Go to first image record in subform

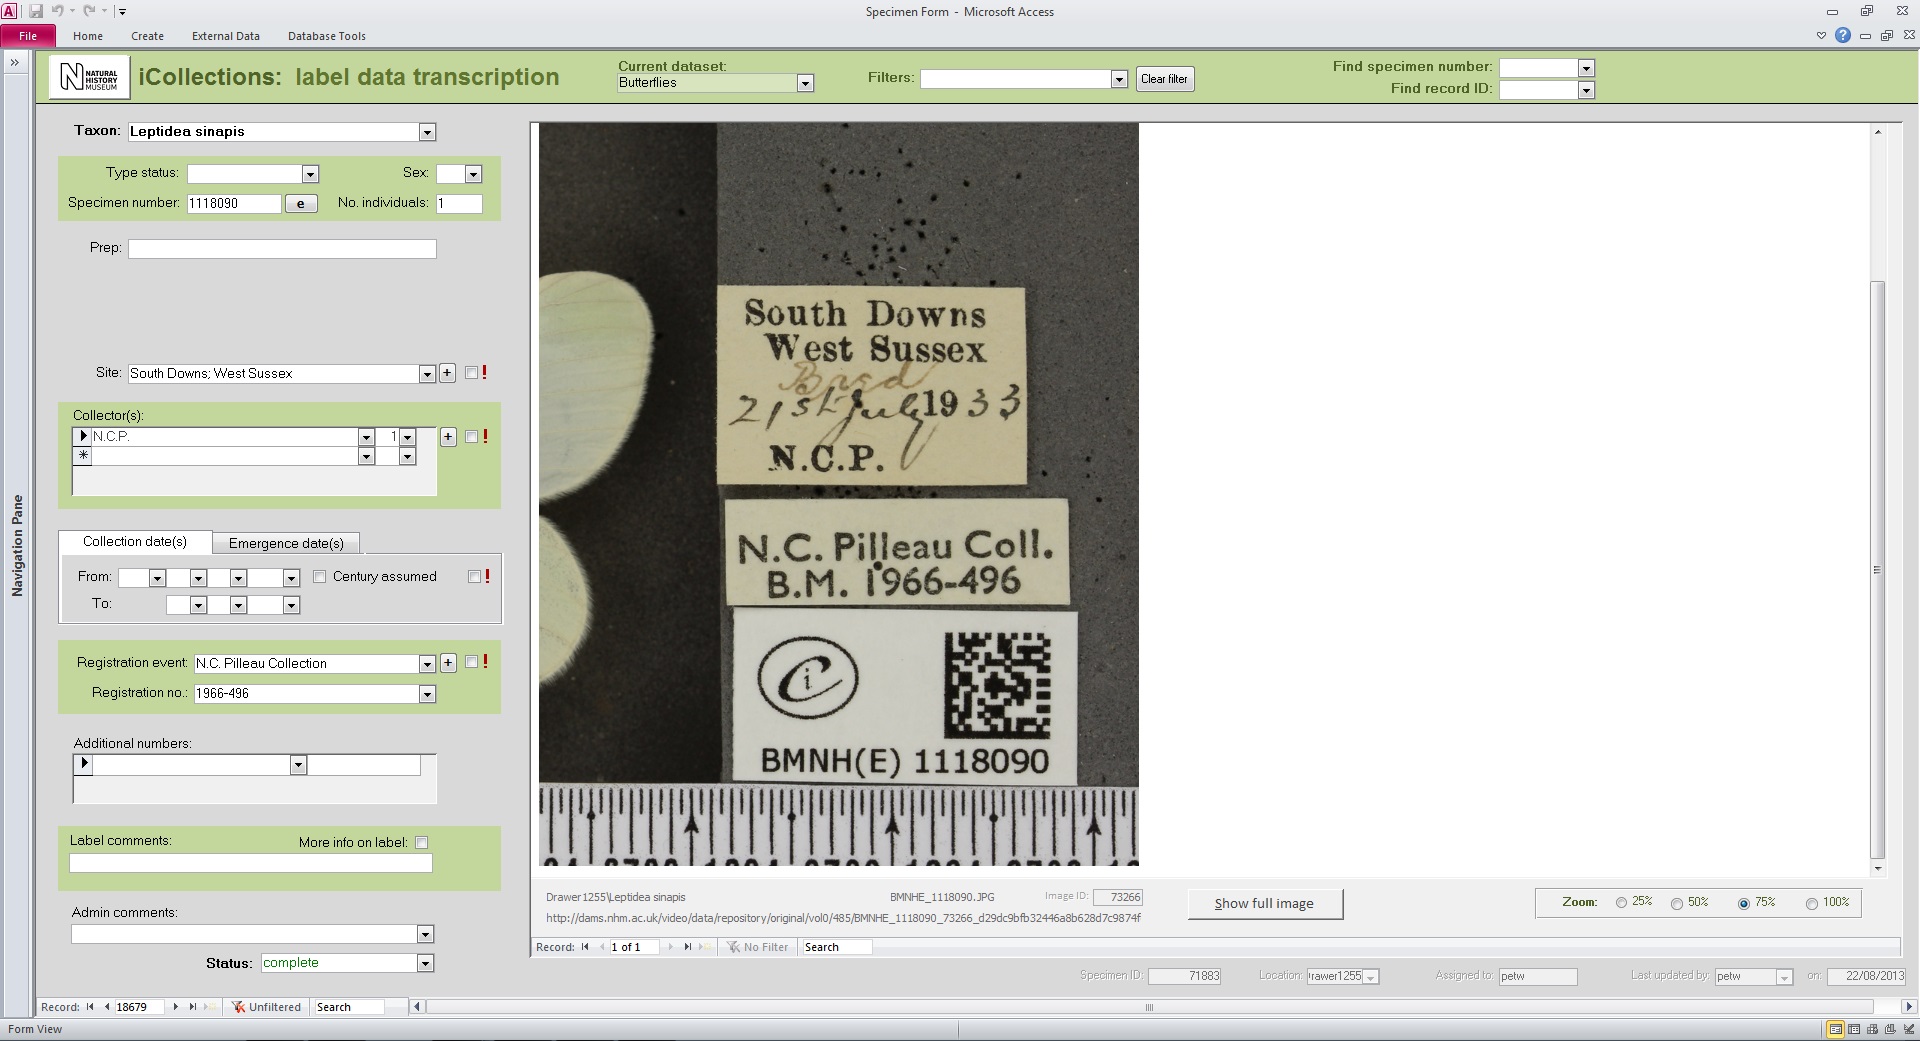coord(585,947)
